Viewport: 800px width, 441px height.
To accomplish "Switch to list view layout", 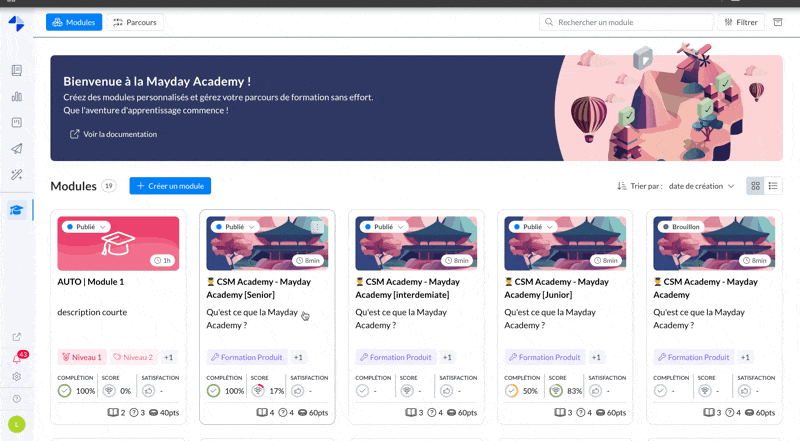I will click(x=773, y=186).
